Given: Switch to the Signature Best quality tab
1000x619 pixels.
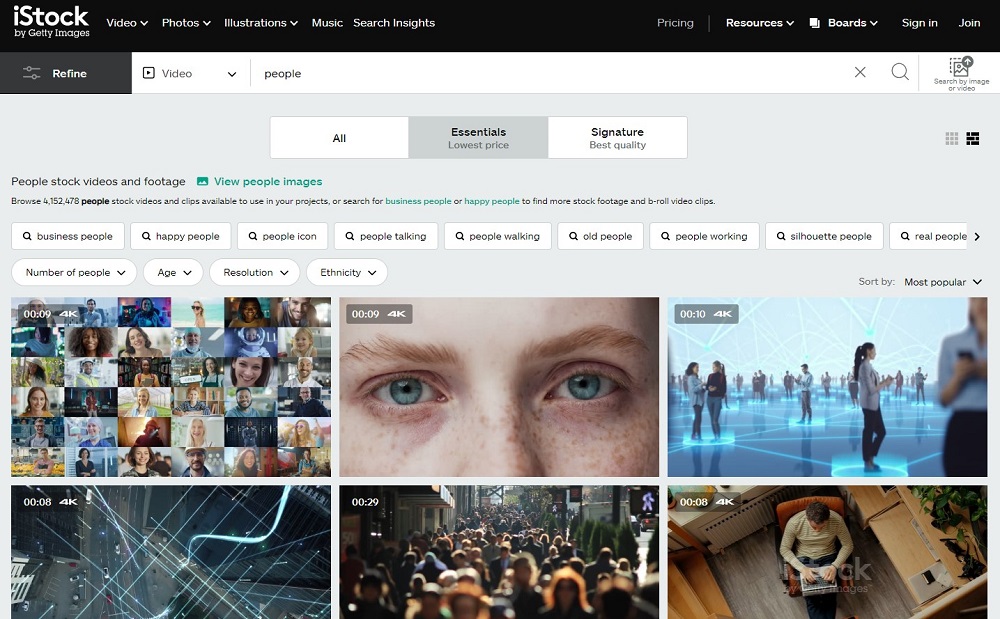Looking at the screenshot, I should pyautogui.click(x=617, y=136).
